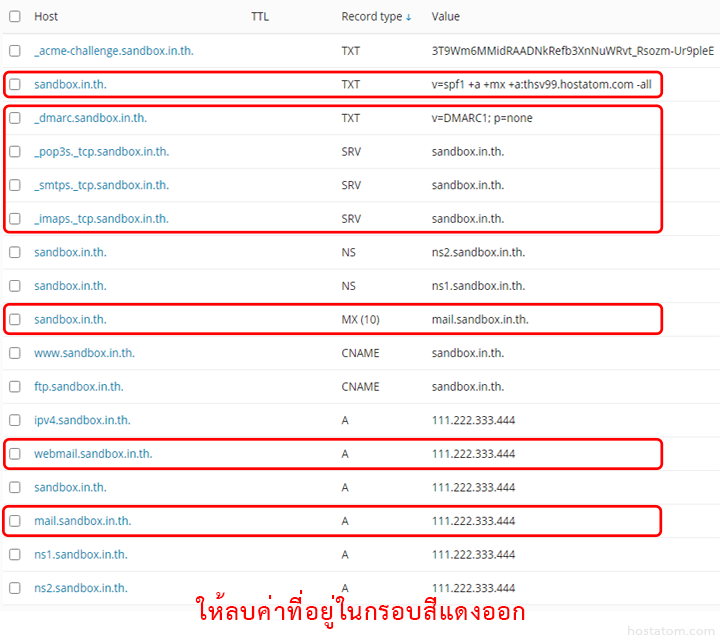Screen dimensions: 720x640
Task: Click the Host column header
Action: pos(46,17)
